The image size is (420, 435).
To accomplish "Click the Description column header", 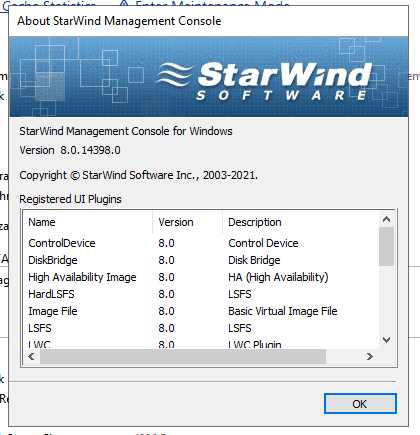I will tap(301, 222).
